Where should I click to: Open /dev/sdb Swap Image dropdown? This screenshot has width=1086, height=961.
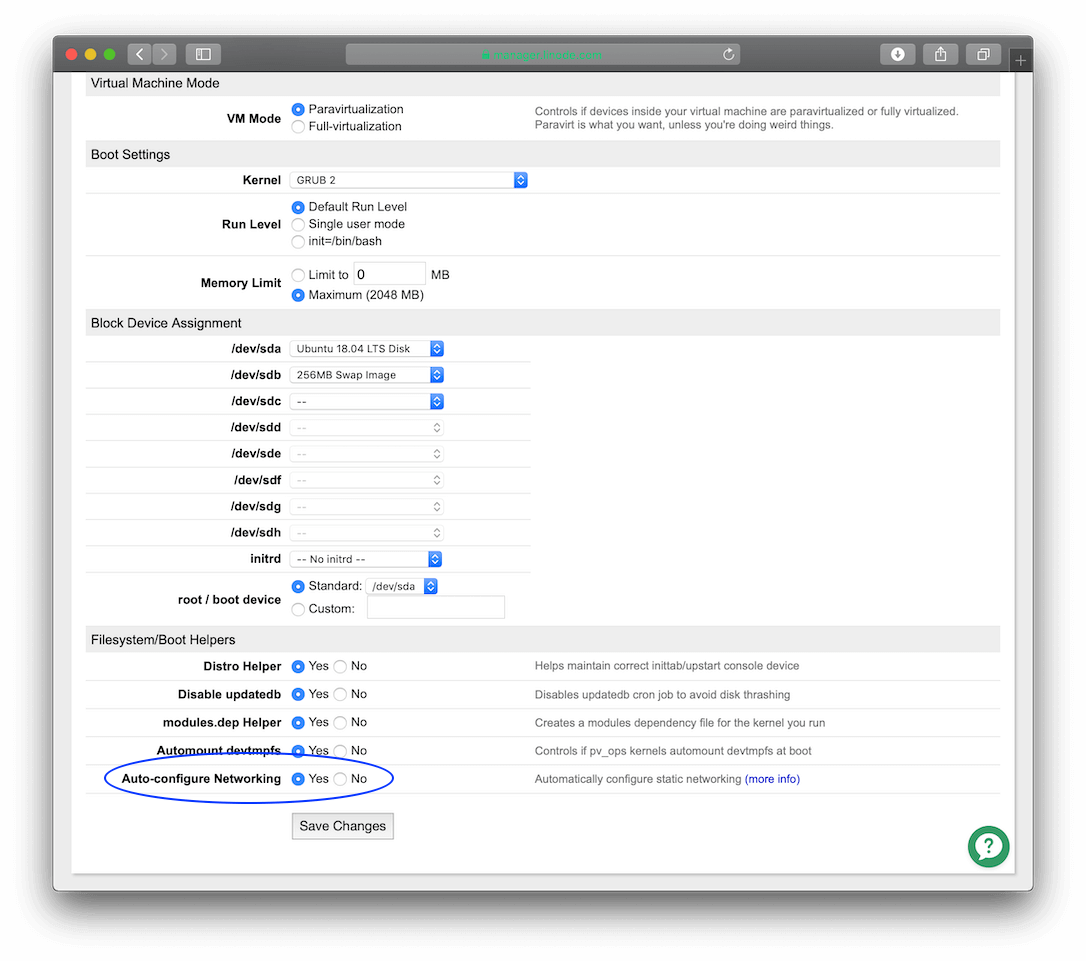tap(367, 375)
